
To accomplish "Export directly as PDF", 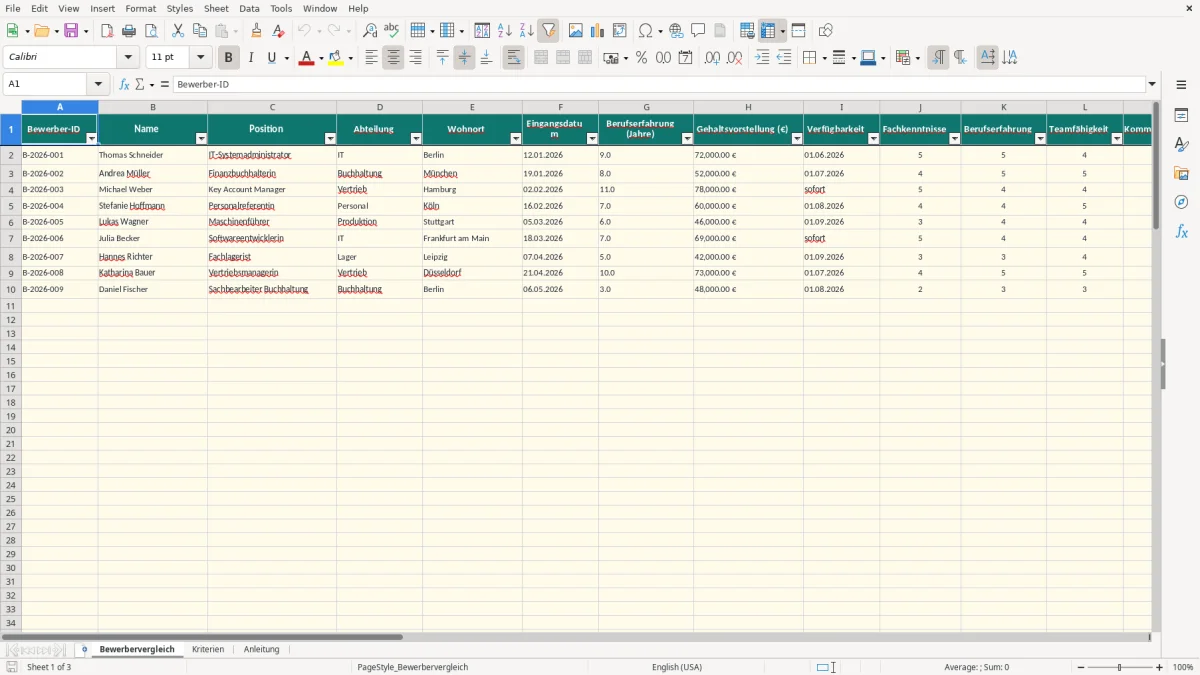I will point(107,31).
